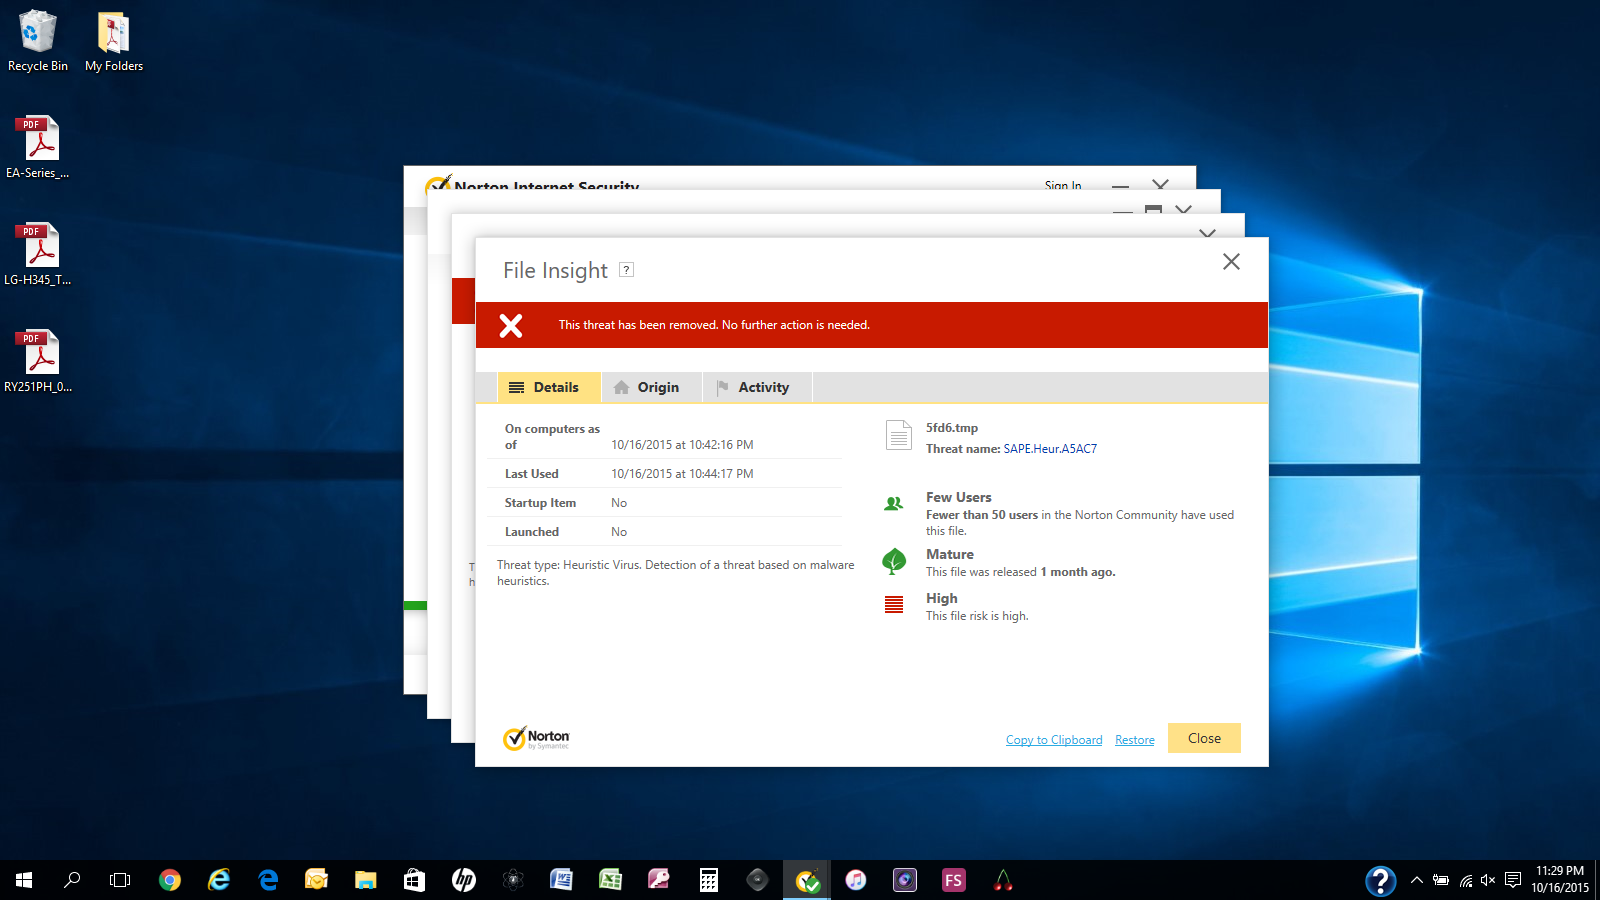Open Norton from the taskbar icon
1600x900 pixels.
(807, 880)
